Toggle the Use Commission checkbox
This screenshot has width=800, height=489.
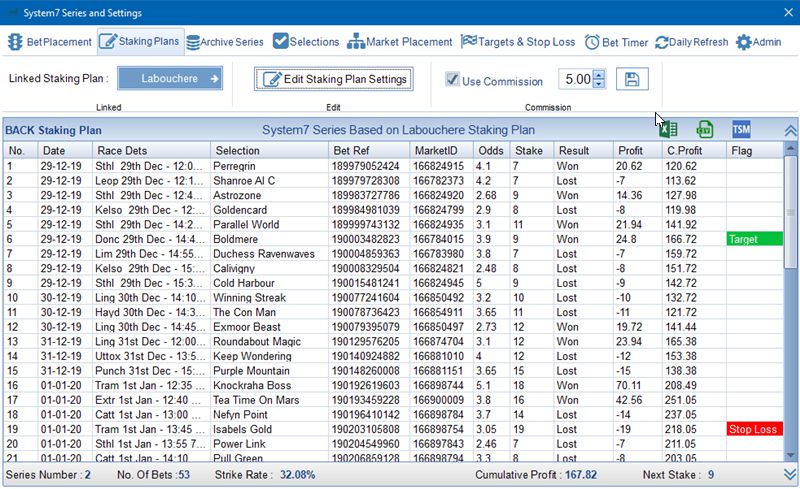(452, 79)
